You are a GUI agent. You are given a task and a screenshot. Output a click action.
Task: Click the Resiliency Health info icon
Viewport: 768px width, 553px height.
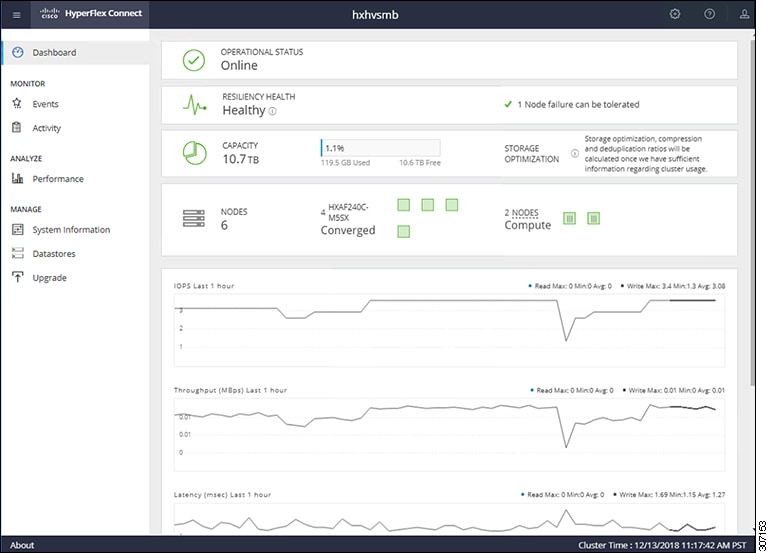(272, 112)
